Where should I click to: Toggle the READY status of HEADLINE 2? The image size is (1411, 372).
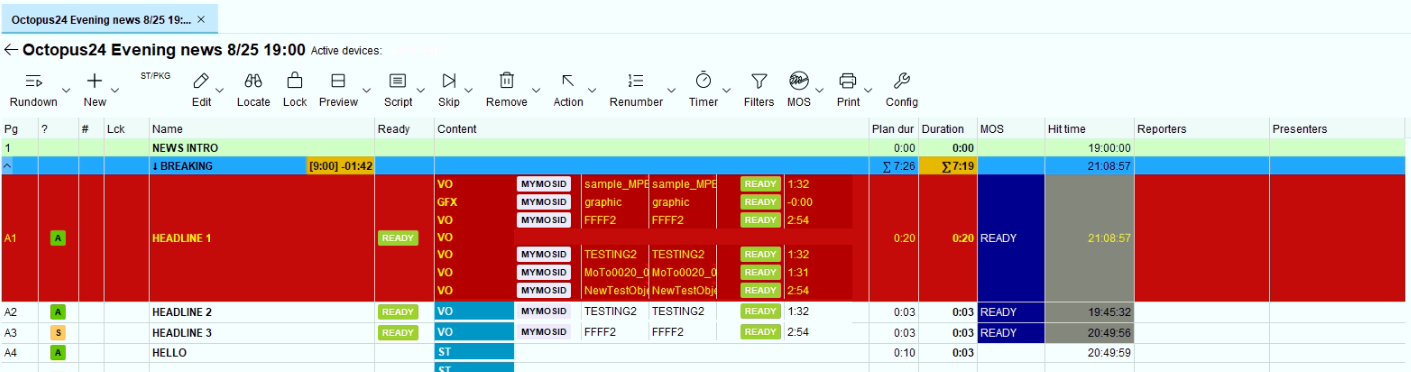click(397, 312)
